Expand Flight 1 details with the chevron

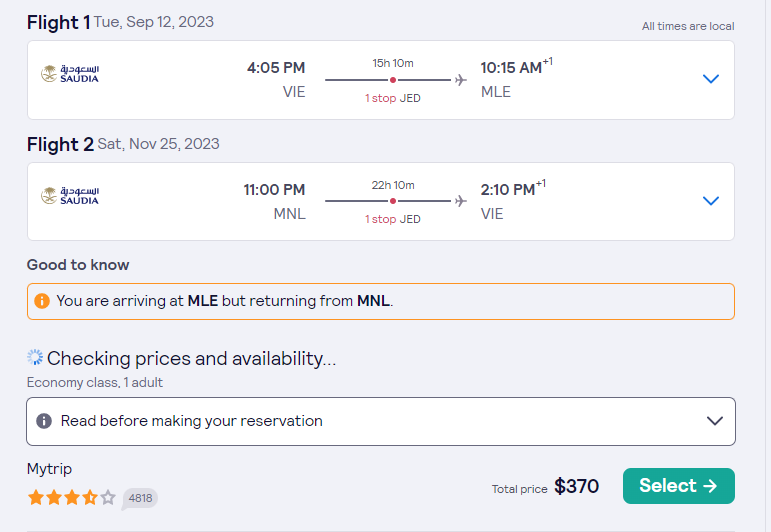(x=711, y=79)
